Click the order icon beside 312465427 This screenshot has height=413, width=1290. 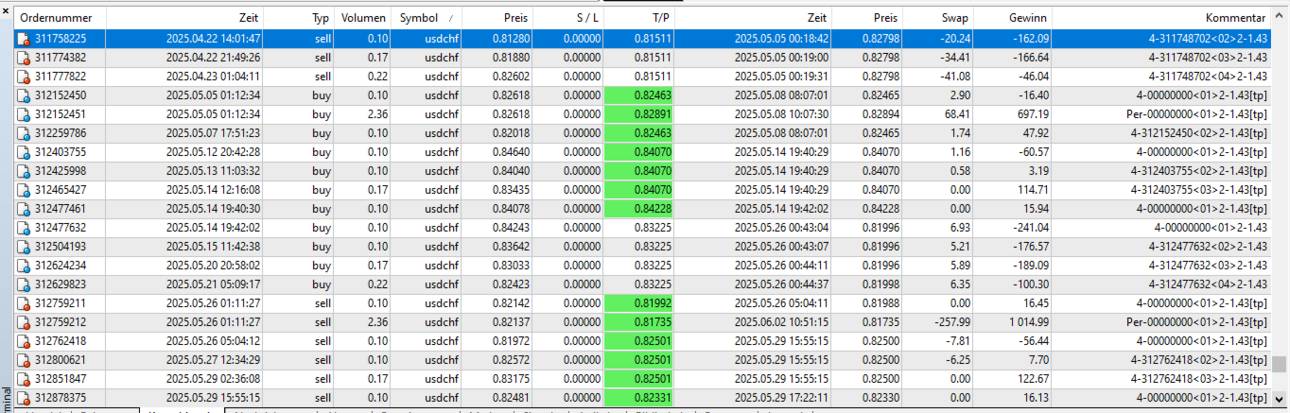[23, 190]
